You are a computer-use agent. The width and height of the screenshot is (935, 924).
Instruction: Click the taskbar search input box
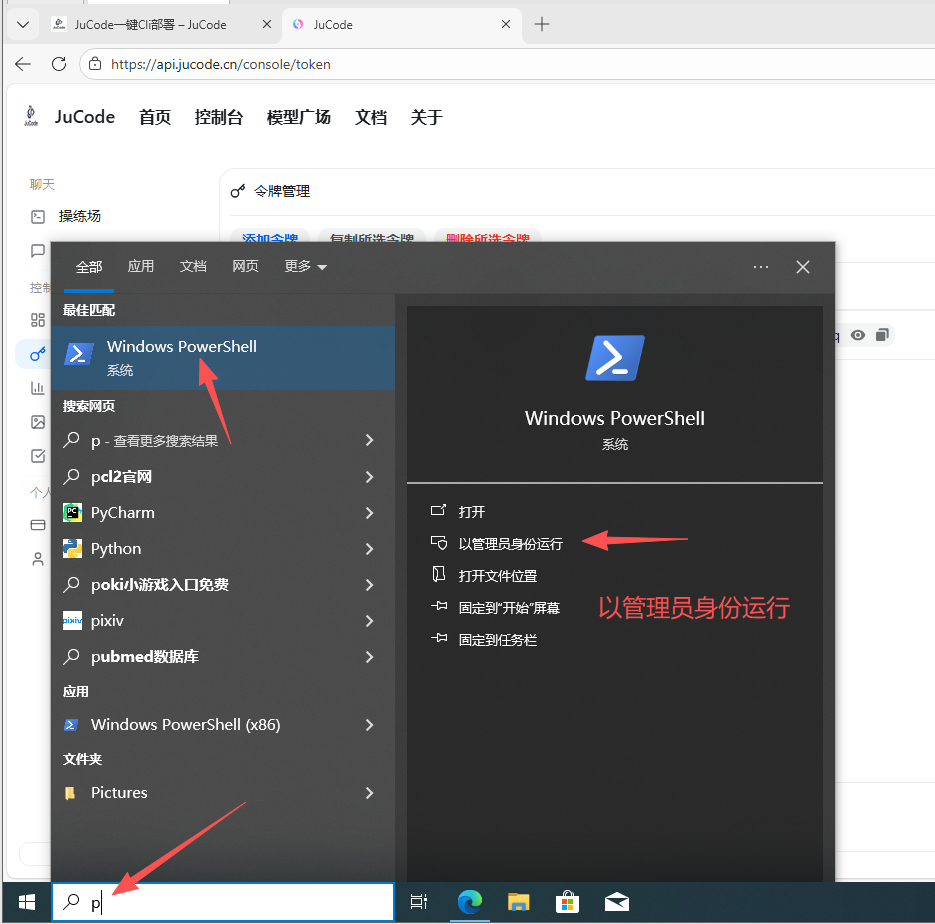tap(240, 902)
